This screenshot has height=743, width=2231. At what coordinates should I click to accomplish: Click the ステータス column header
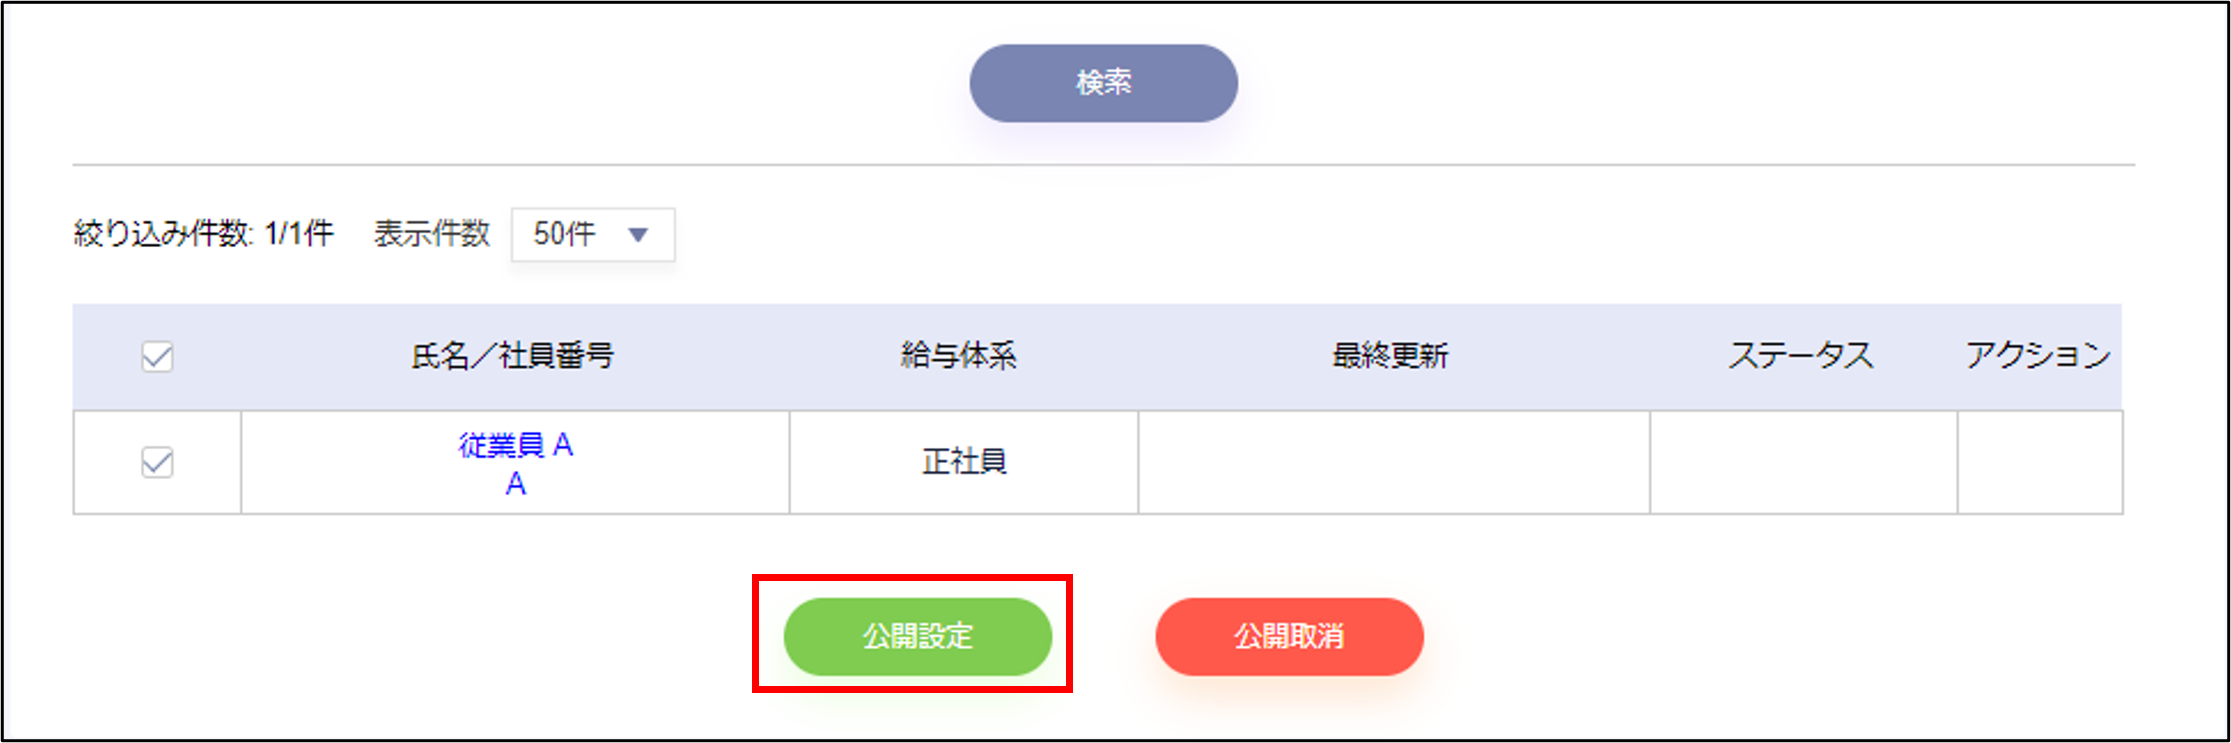coord(1800,356)
